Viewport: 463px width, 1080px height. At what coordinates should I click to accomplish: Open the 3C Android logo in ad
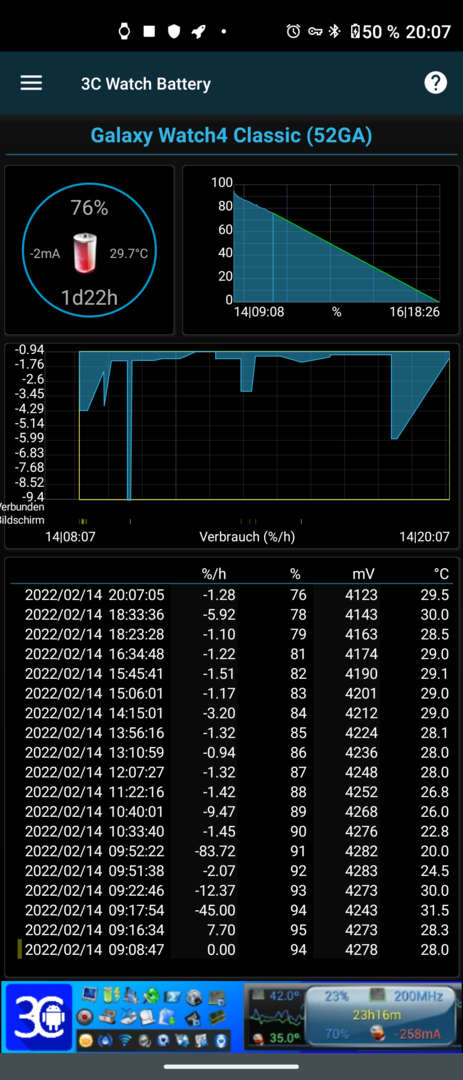[38, 1017]
